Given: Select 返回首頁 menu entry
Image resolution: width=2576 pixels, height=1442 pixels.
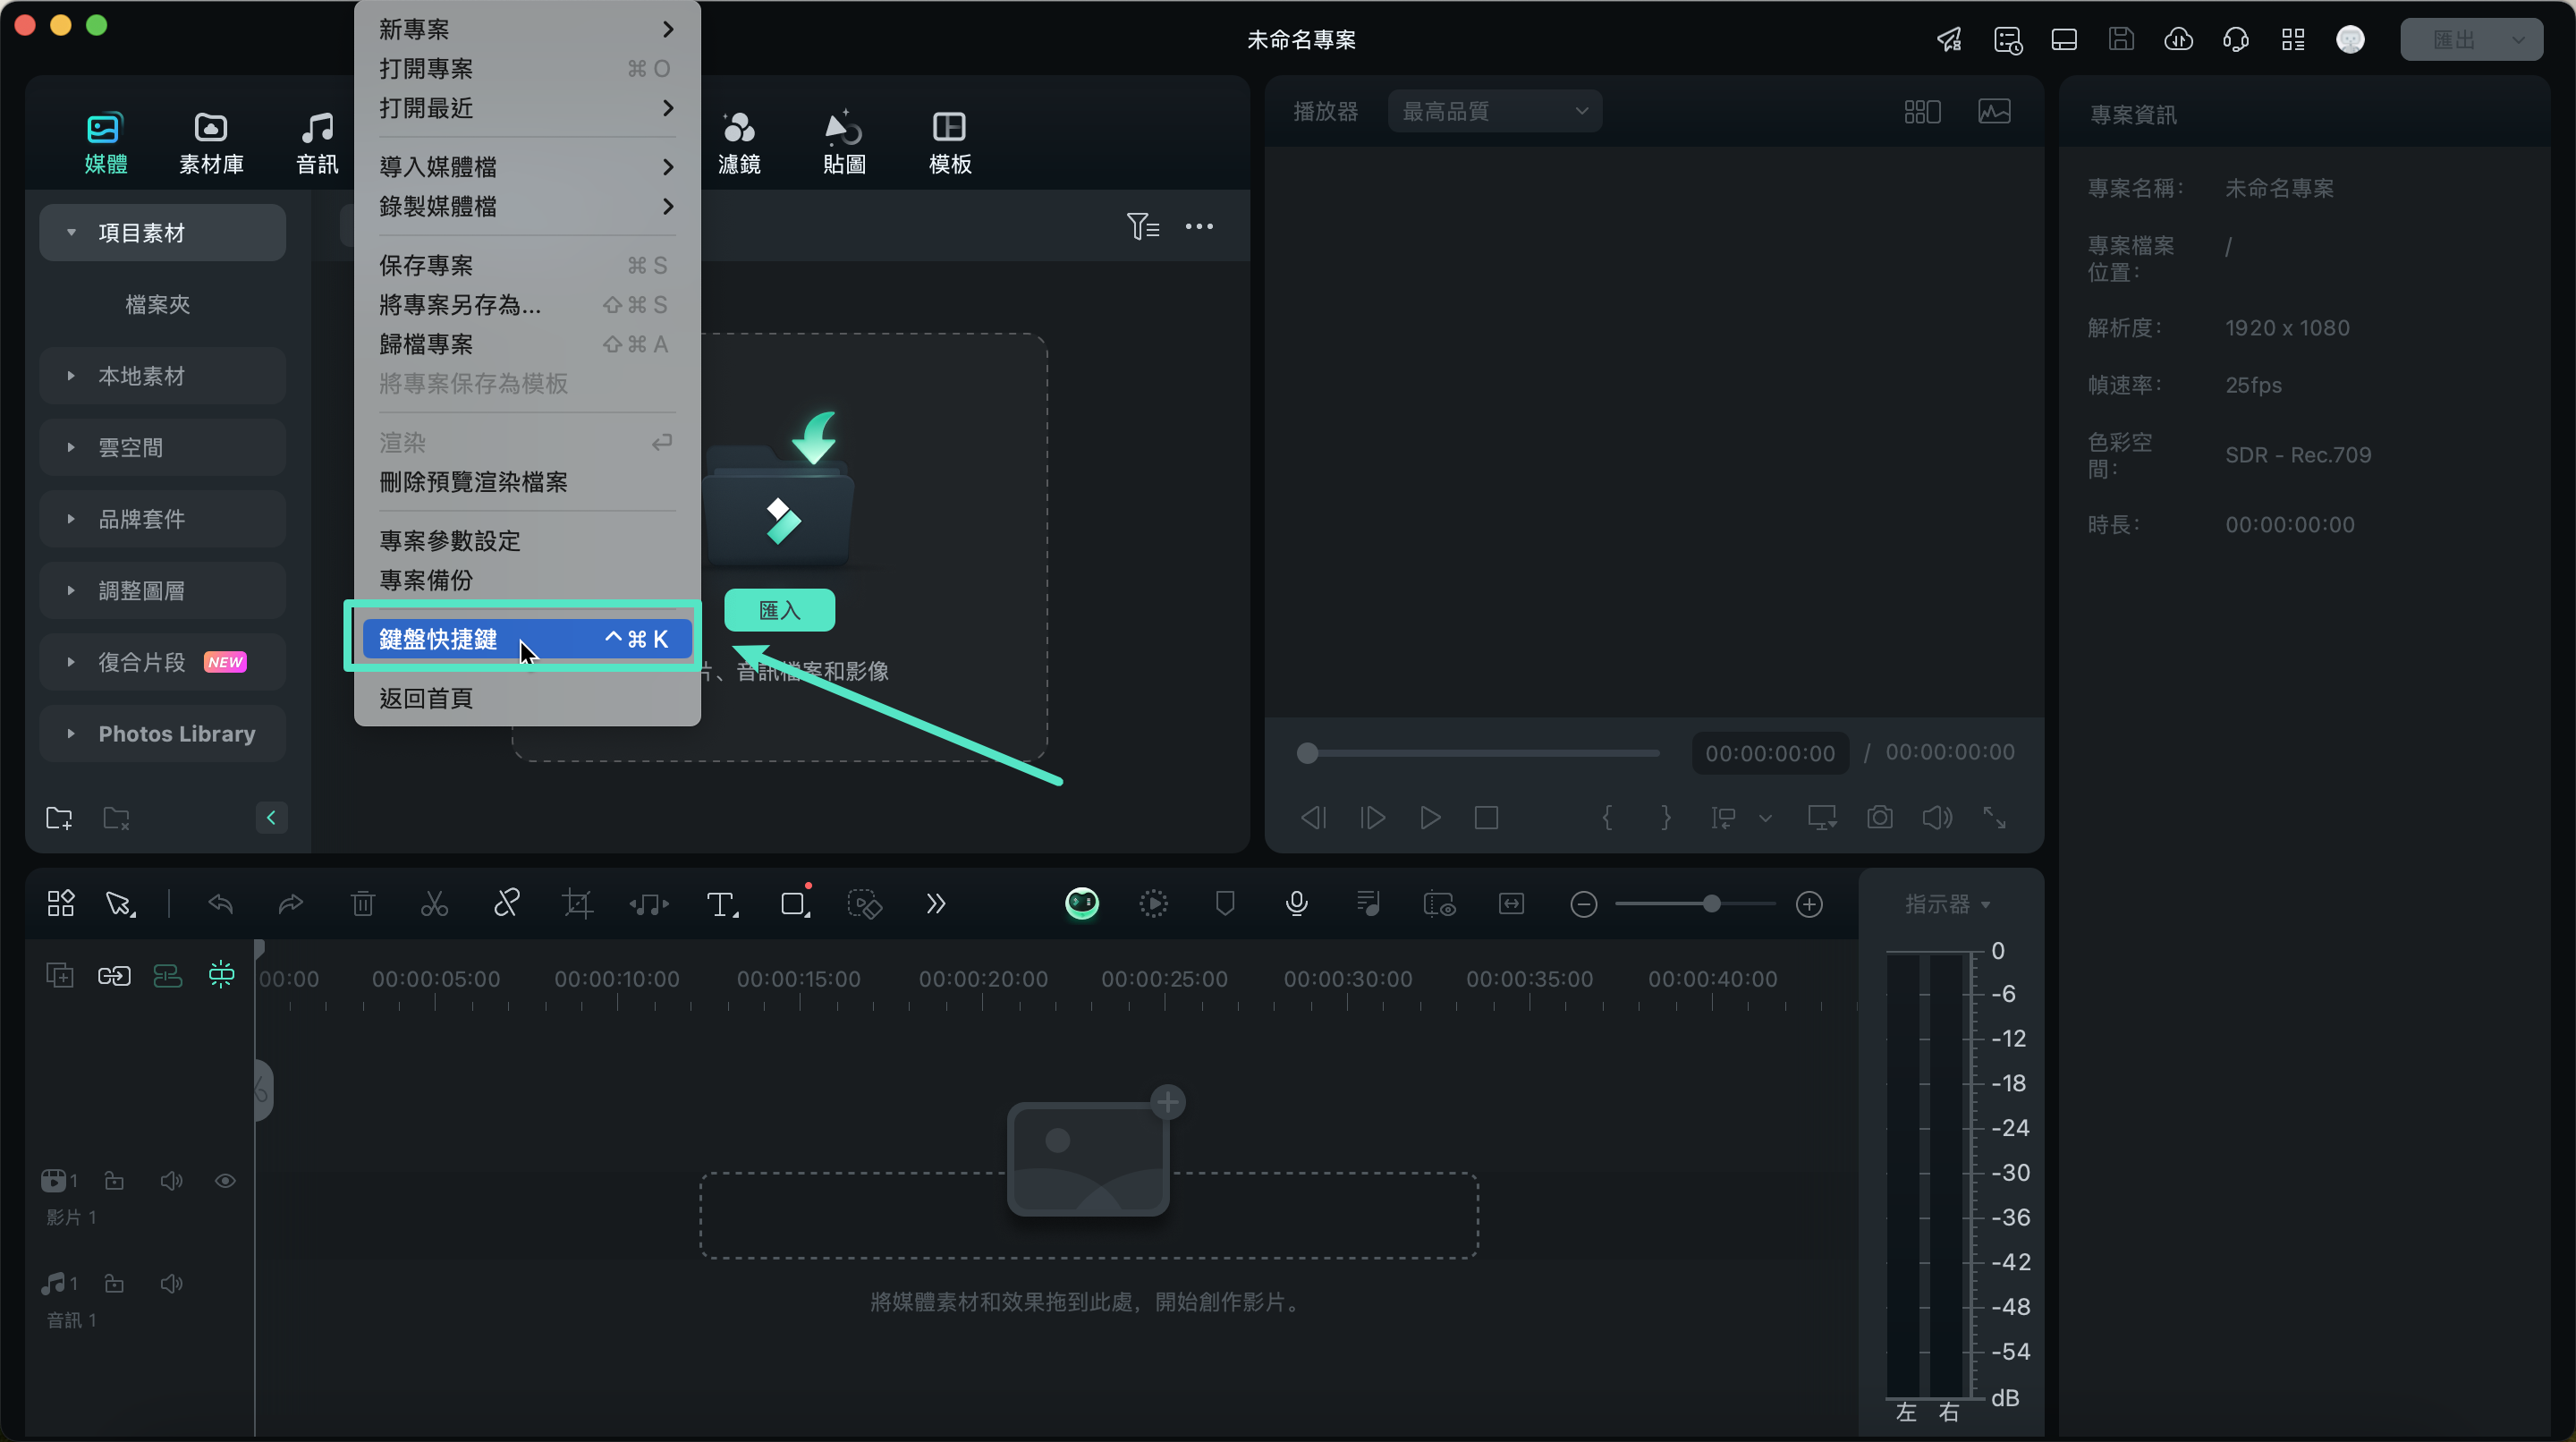Looking at the screenshot, I should pyautogui.click(x=526, y=697).
